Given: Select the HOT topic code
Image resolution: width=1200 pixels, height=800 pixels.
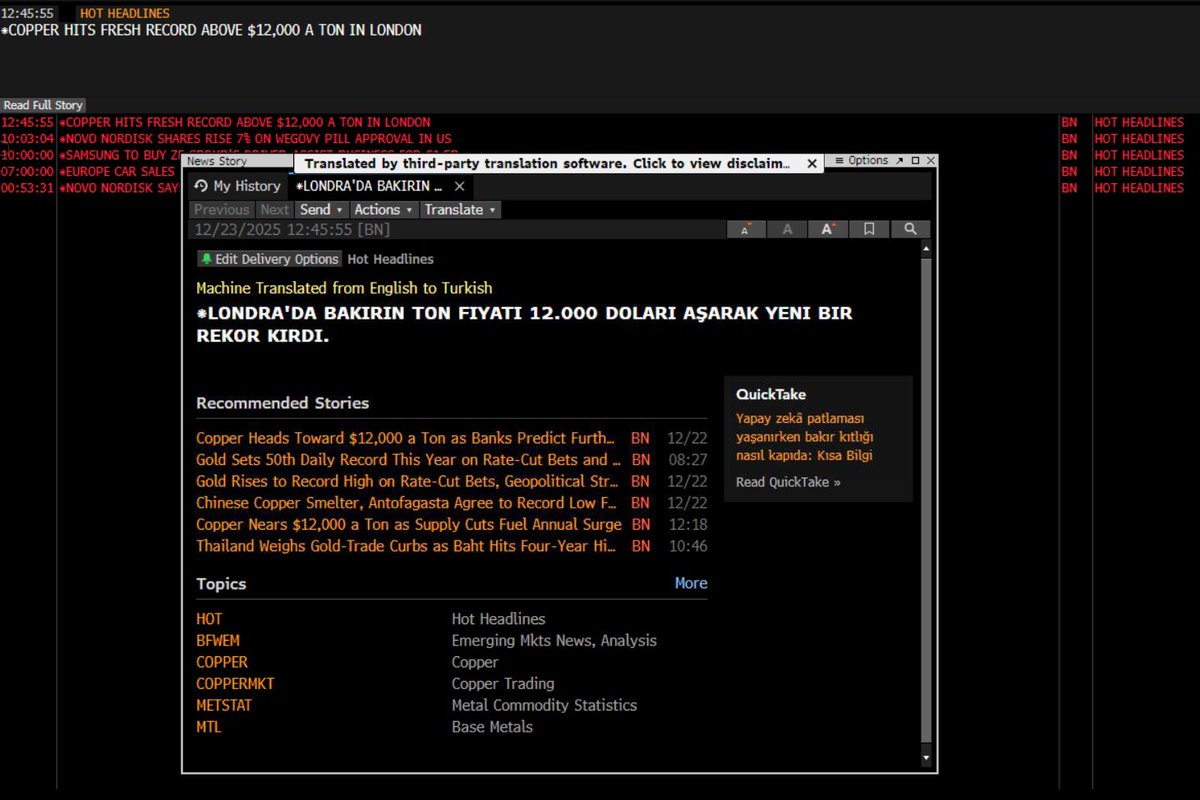Looking at the screenshot, I should point(209,619).
